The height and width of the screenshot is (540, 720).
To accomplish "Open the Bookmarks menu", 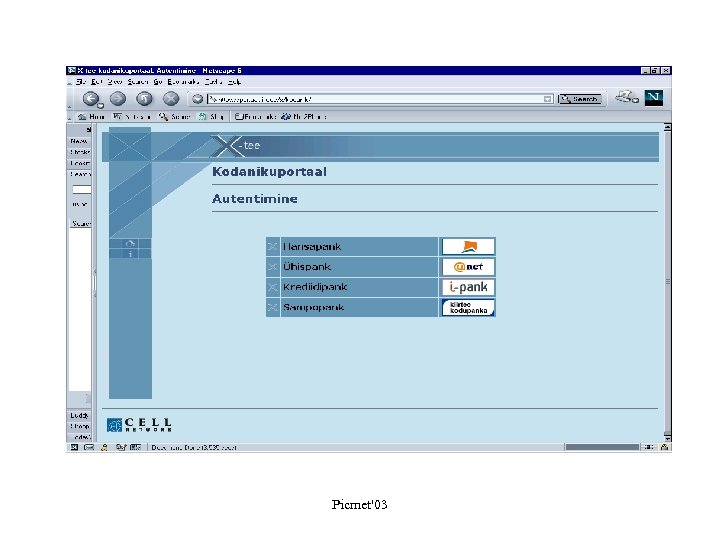I will click(183, 82).
